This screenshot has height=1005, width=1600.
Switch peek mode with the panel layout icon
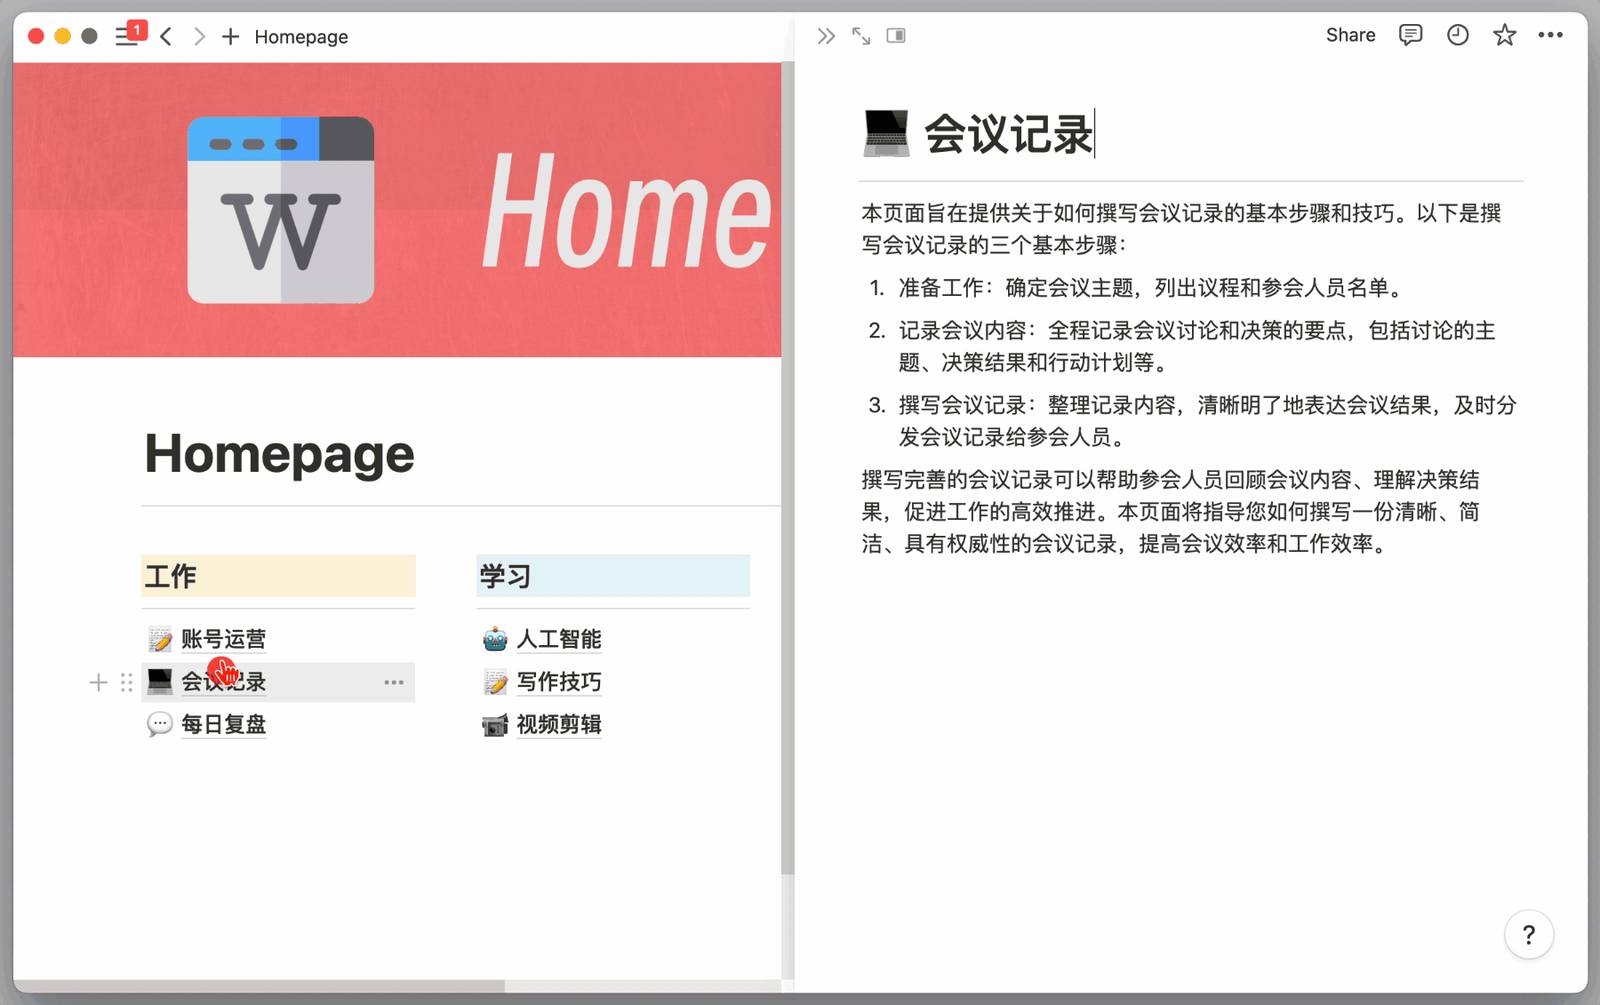pos(896,36)
